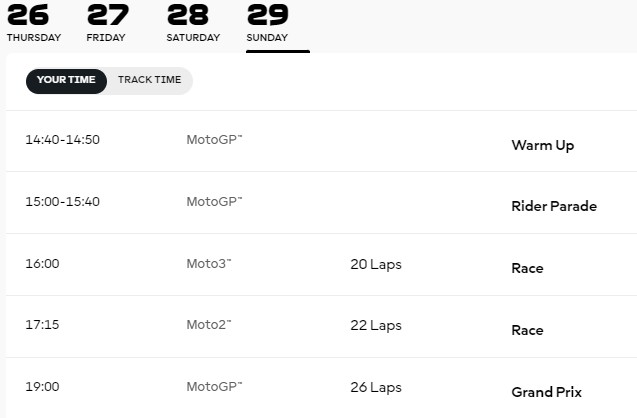
Task: Click the 16:00 Moto3 start time
Action: [42, 264]
